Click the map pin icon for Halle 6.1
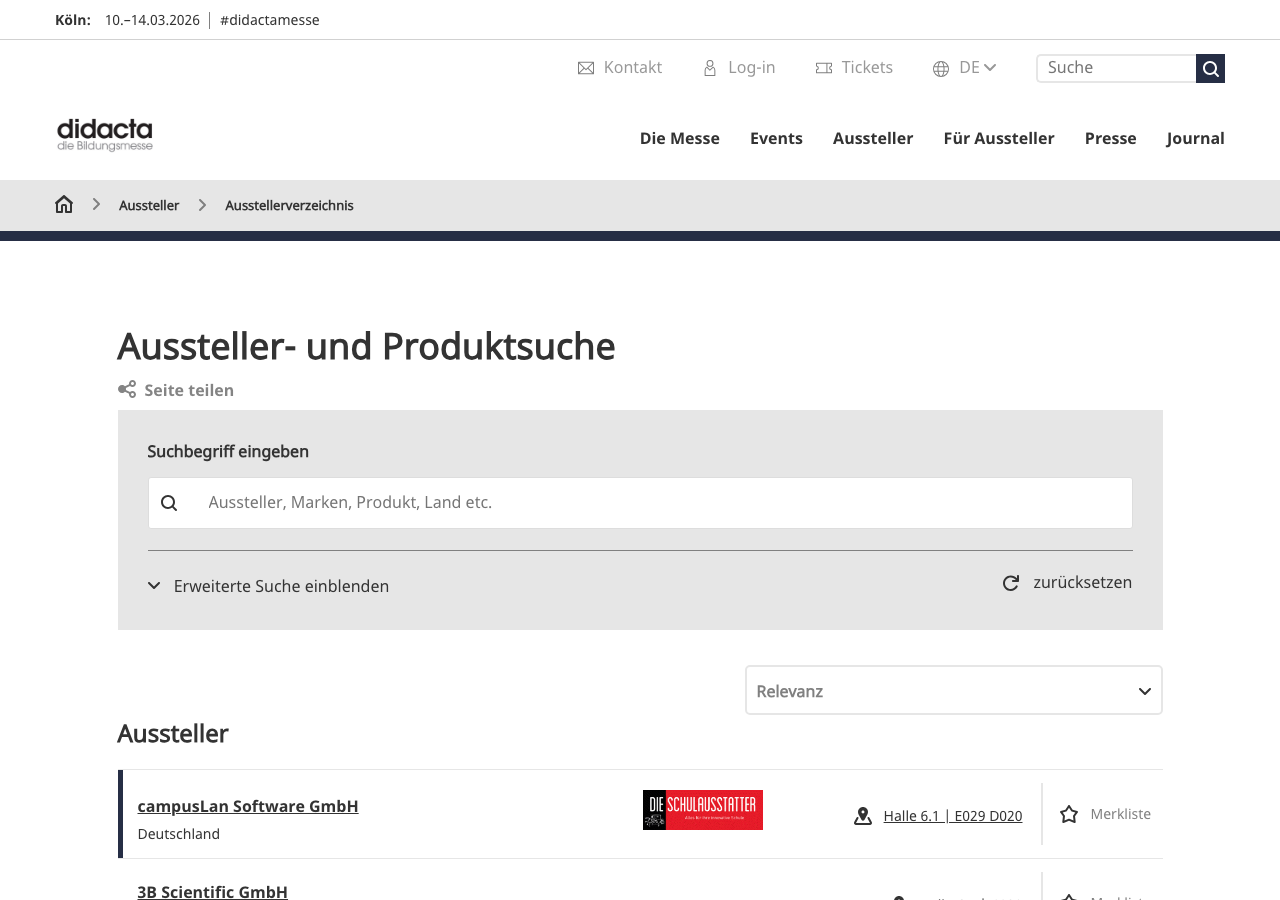 point(863,816)
